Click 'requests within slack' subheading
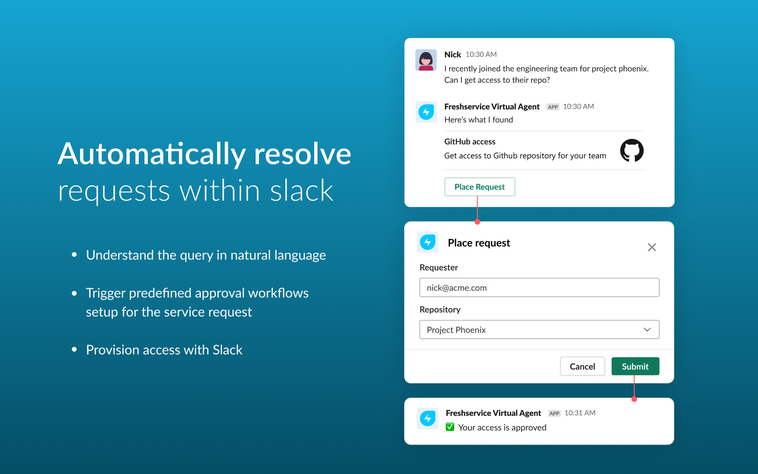 (195, 190)
